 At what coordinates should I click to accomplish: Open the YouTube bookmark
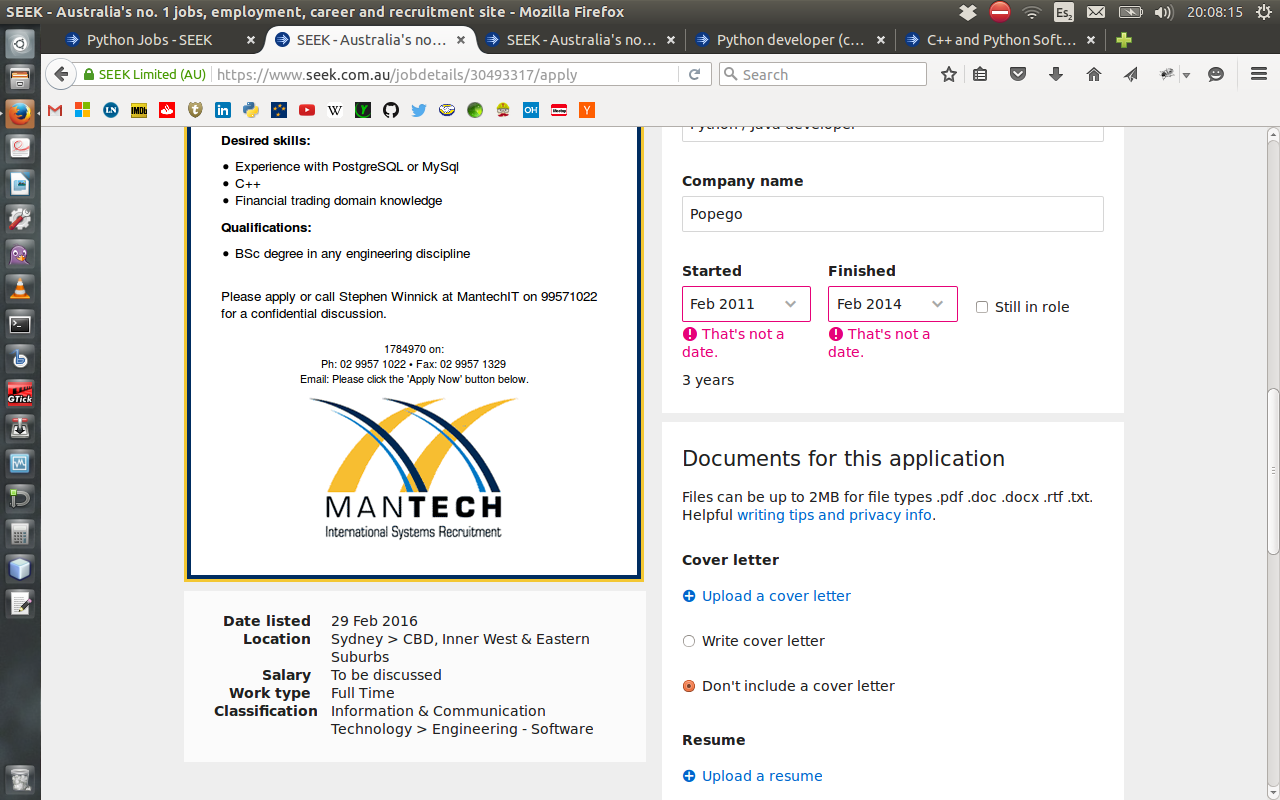(x=307, y=110)
